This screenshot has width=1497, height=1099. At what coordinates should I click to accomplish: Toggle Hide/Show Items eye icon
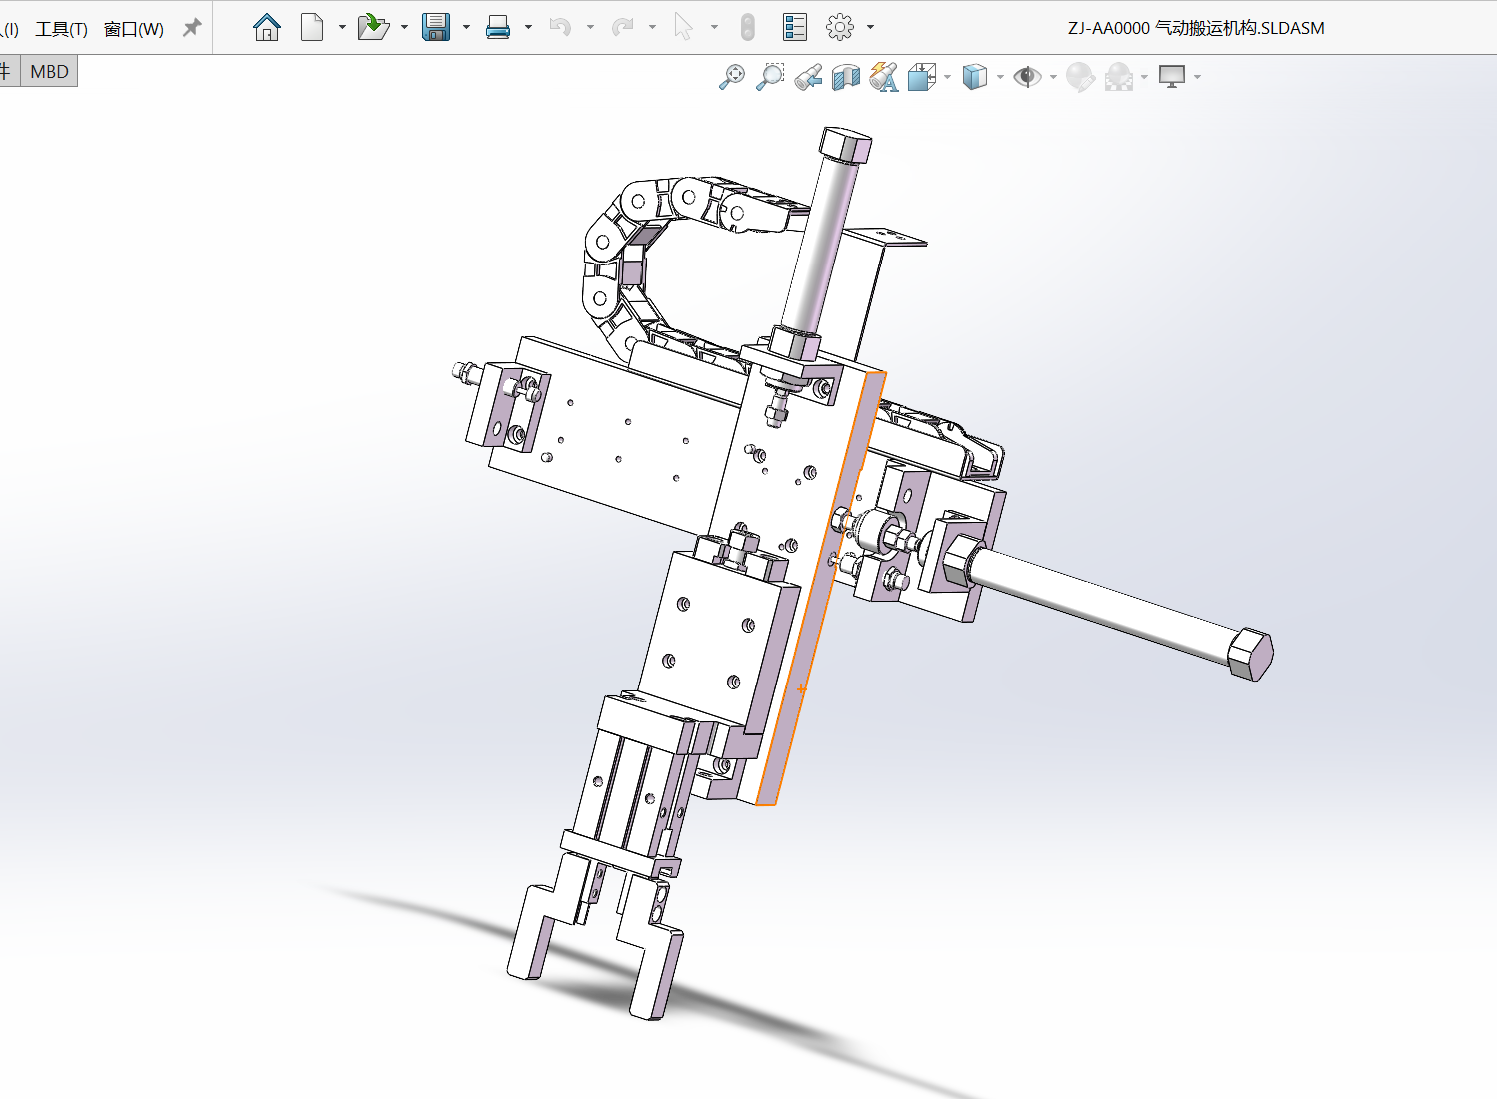pos(1027,77)
